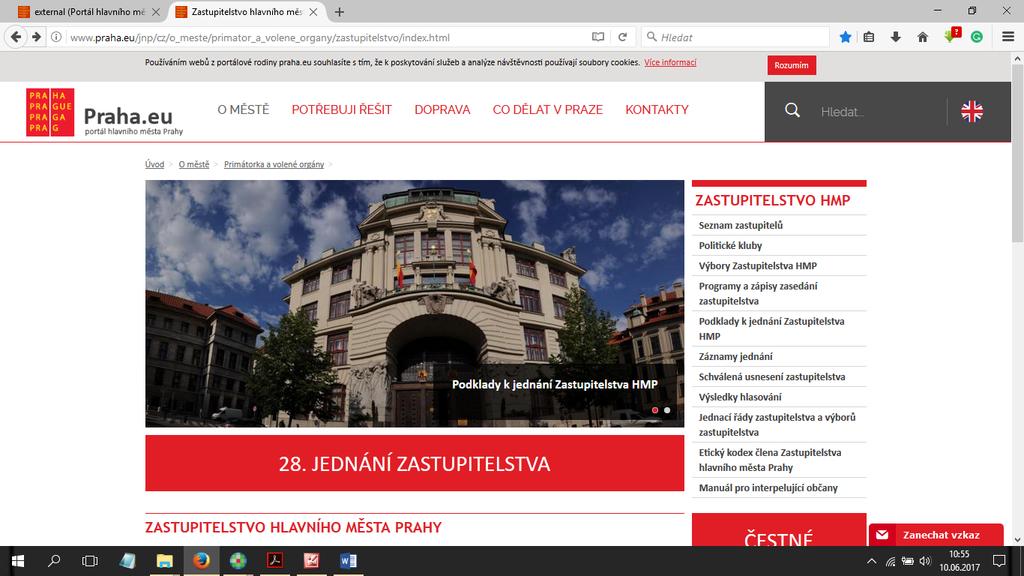Viewport: 1024px width, 576px height.
Task: Open the POTŘEBUJI ŘEŠIT menu
Action: 342,110
